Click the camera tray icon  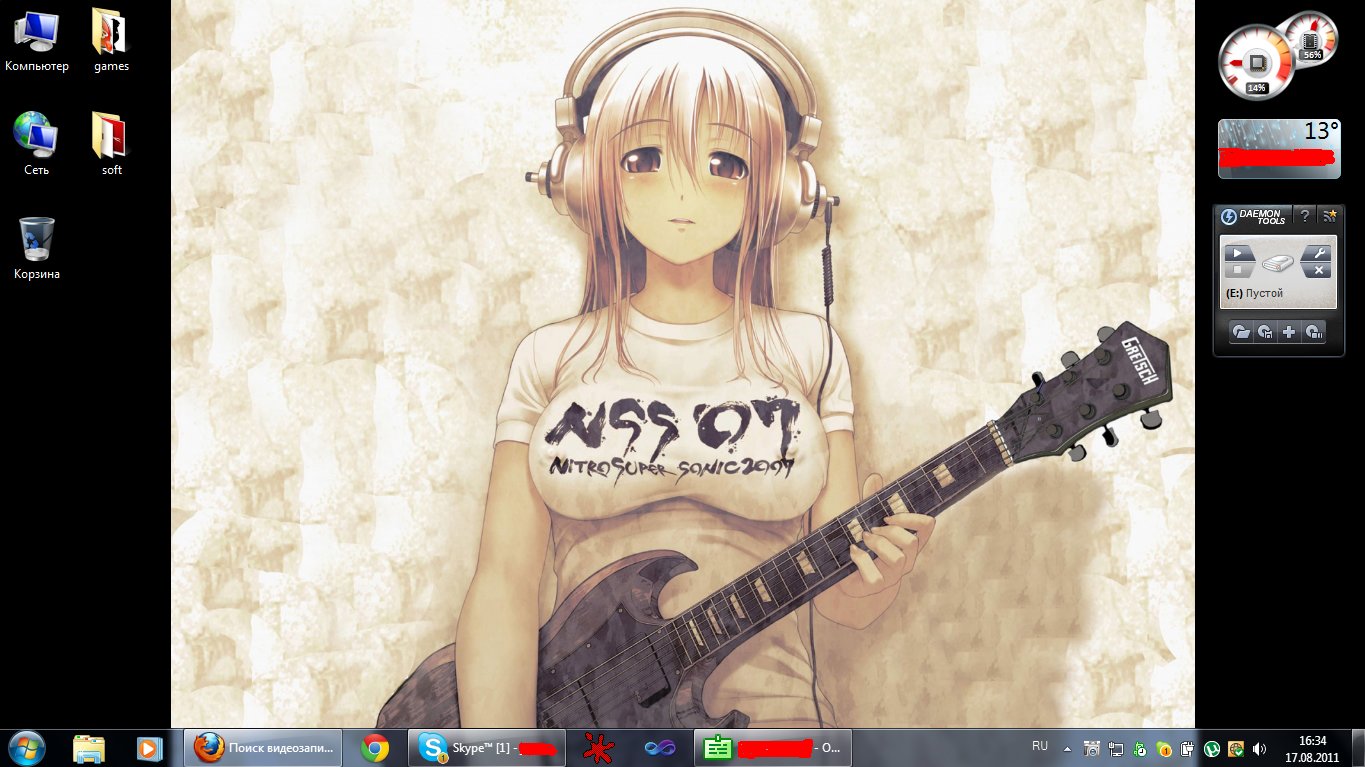[1092, 748]
